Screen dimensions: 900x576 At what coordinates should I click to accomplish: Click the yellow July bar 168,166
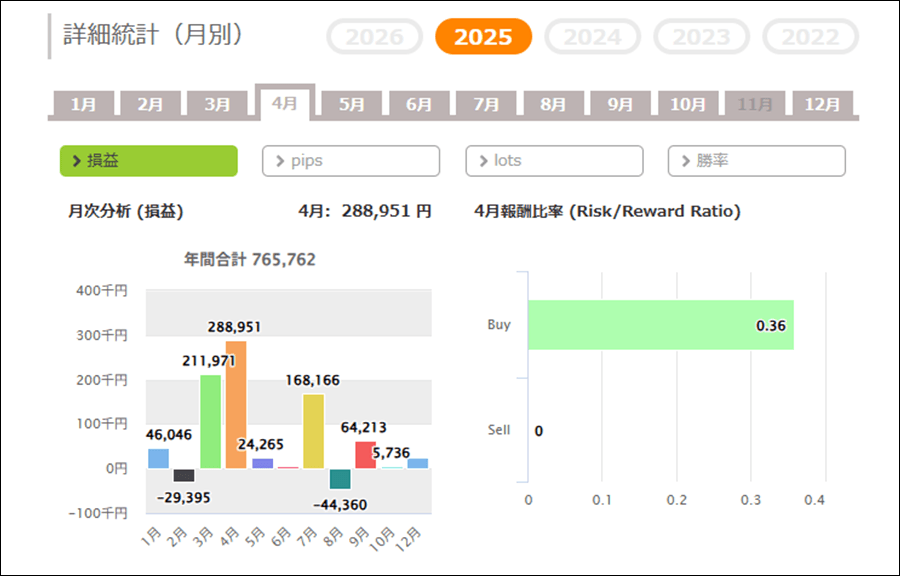click(313, 431)
